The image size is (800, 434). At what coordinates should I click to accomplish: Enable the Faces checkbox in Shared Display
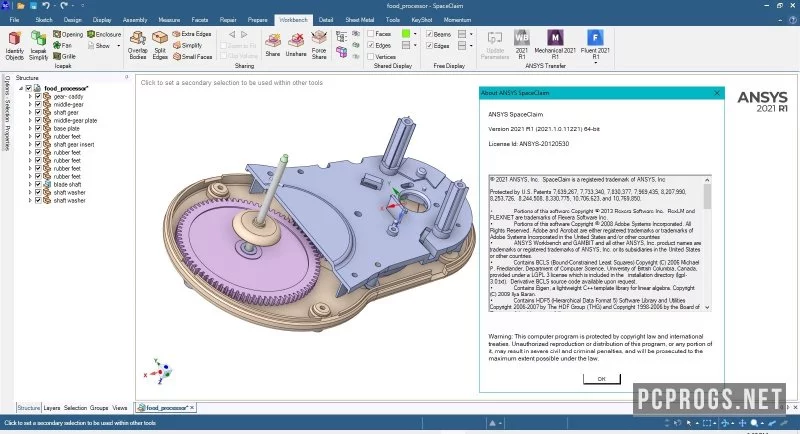coord(371,34)
